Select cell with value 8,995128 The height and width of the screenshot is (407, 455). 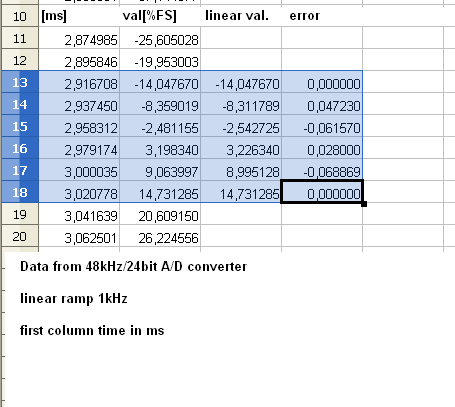pyautogui.click(x=241, y=170)
